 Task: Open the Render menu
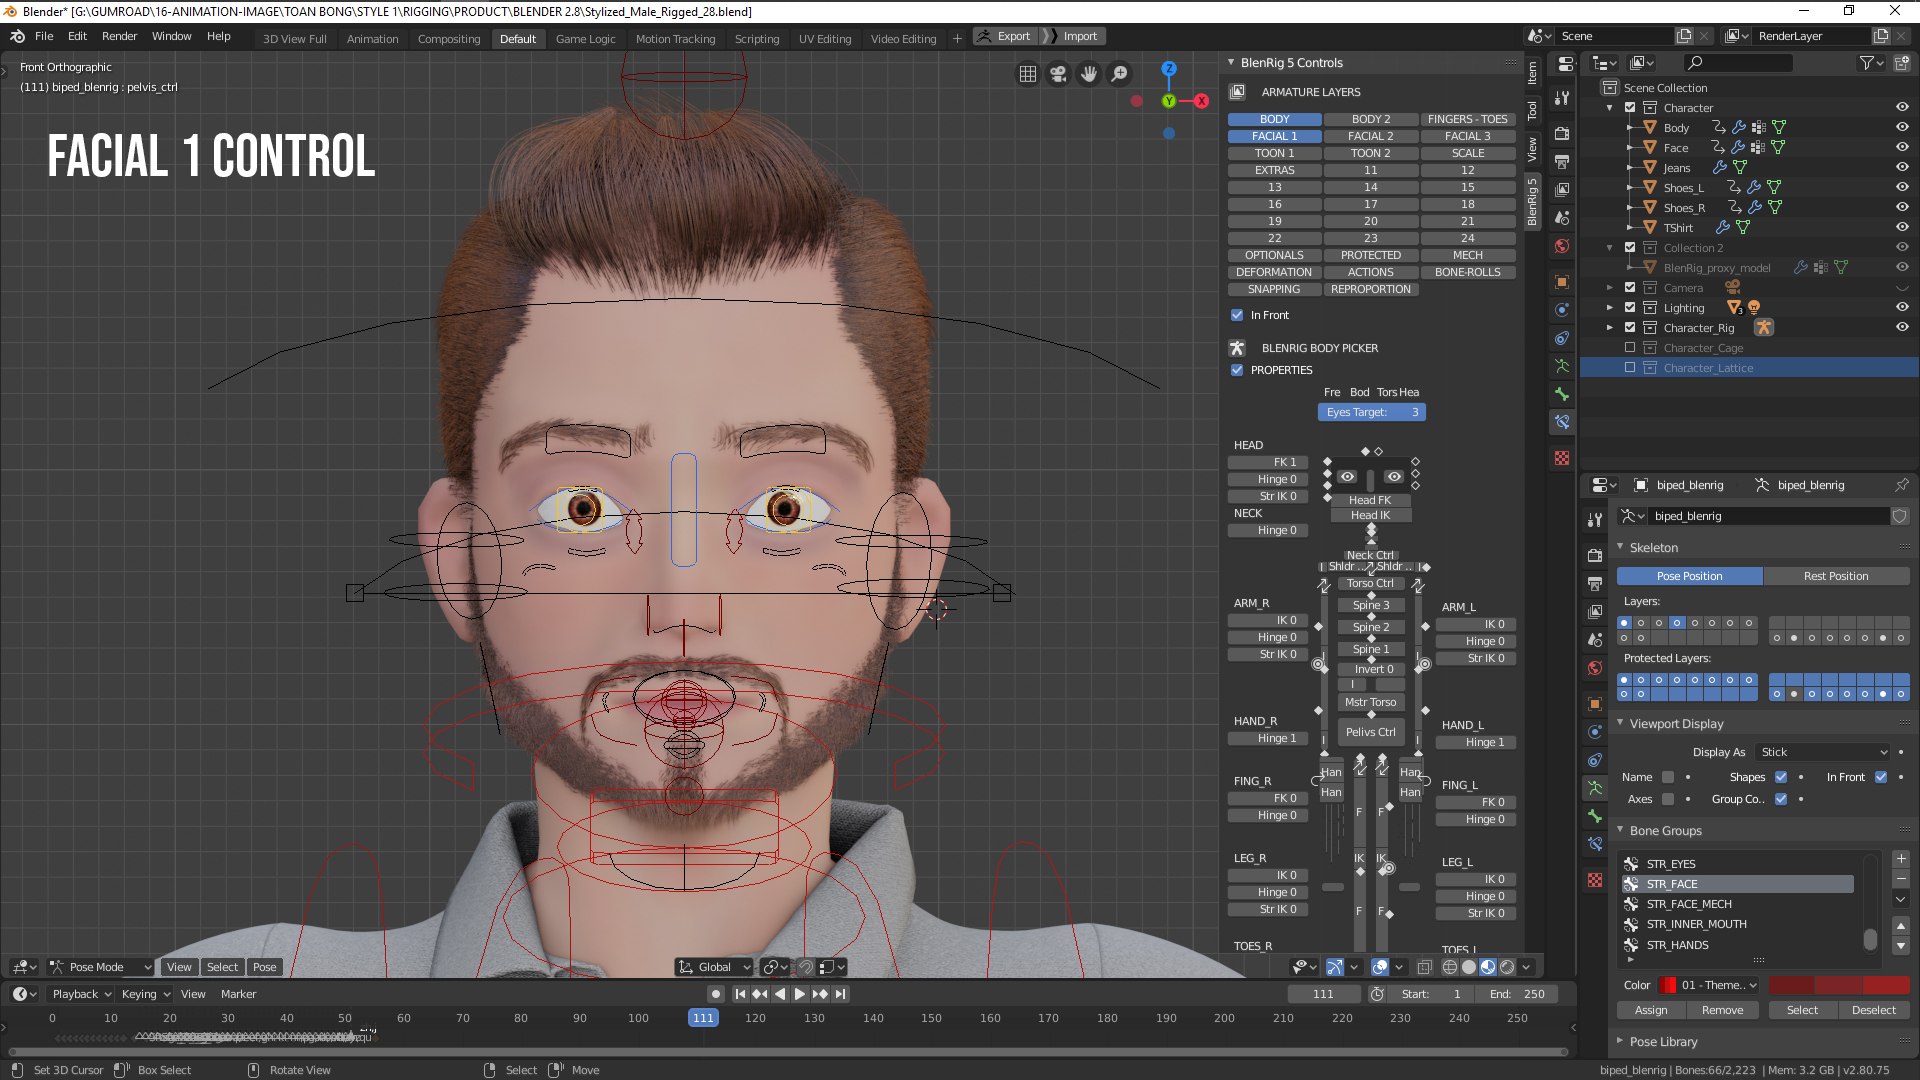(119, 36)
